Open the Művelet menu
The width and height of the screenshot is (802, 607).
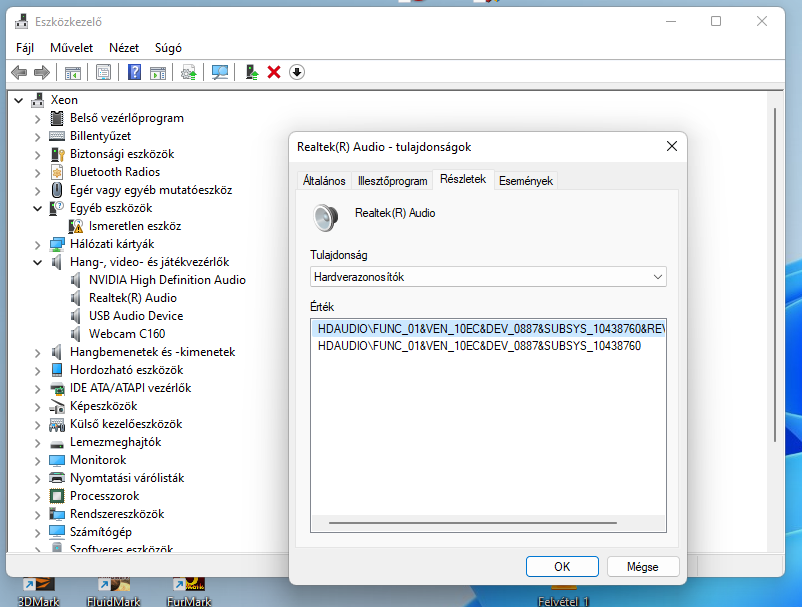[x=71, y=48]
